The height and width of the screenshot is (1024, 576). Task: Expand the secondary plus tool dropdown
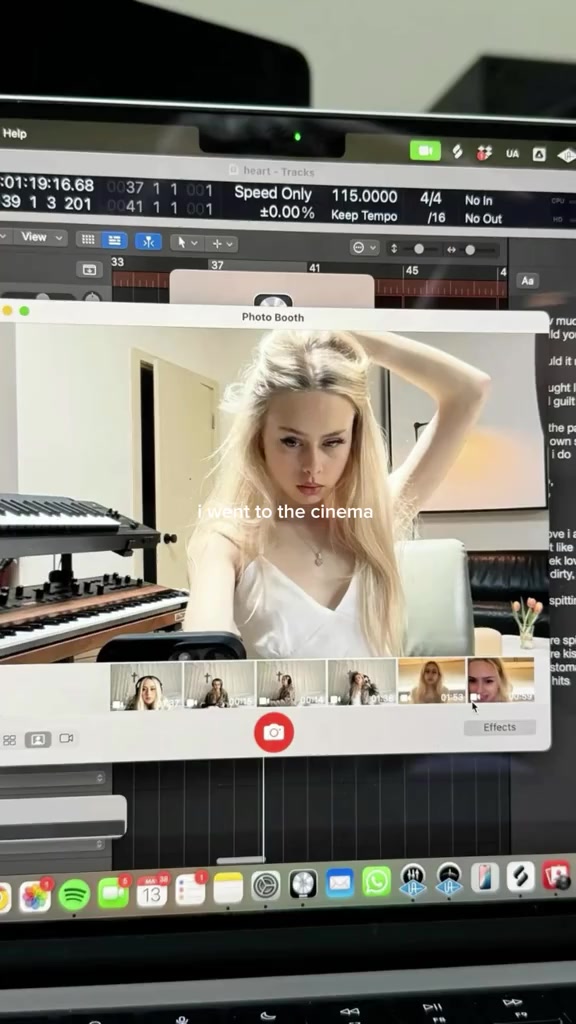(221, 244)
